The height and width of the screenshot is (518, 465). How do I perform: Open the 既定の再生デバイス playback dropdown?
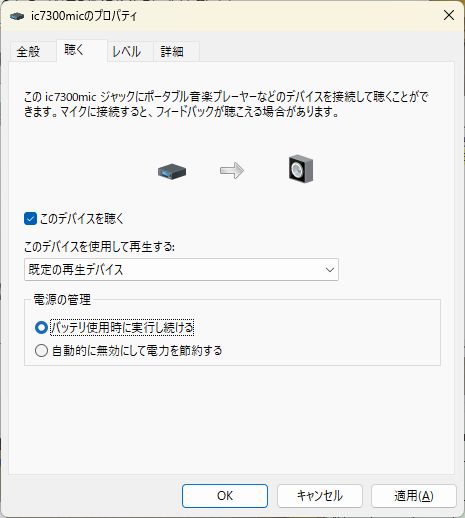coord(181,269)
